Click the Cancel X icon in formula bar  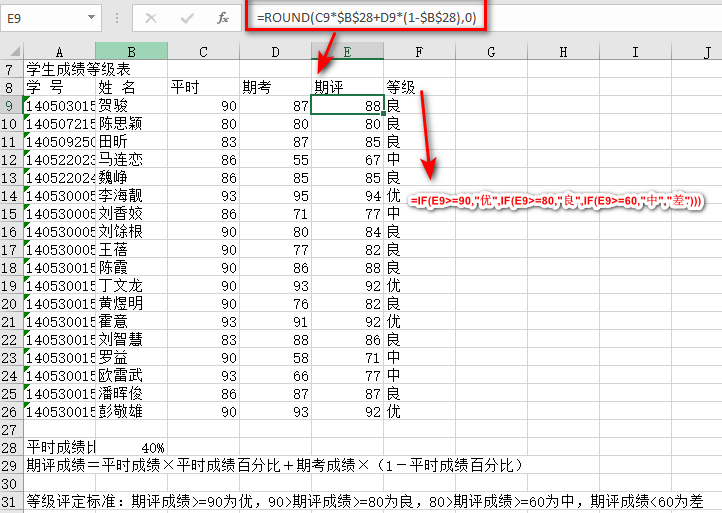click(151, 18)
